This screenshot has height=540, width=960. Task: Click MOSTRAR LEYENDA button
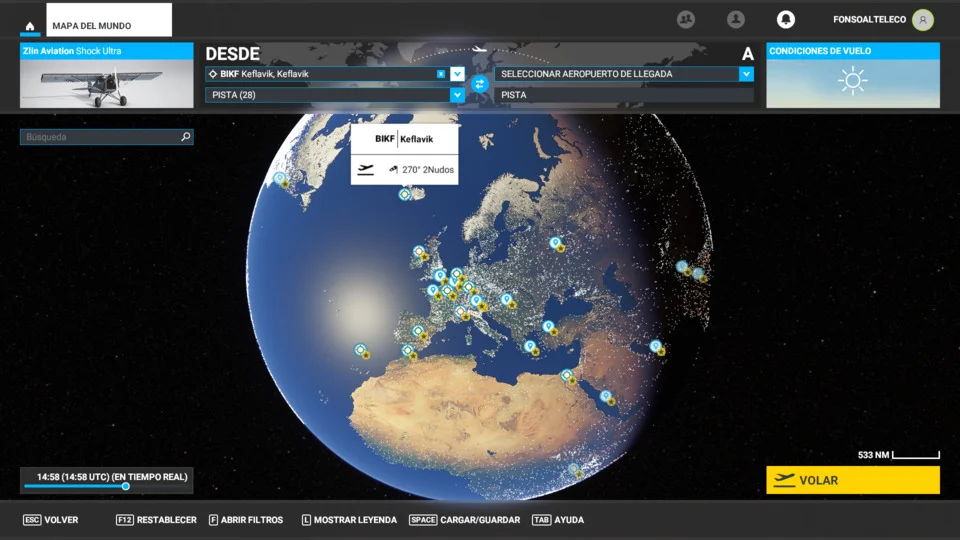[349, 520]
